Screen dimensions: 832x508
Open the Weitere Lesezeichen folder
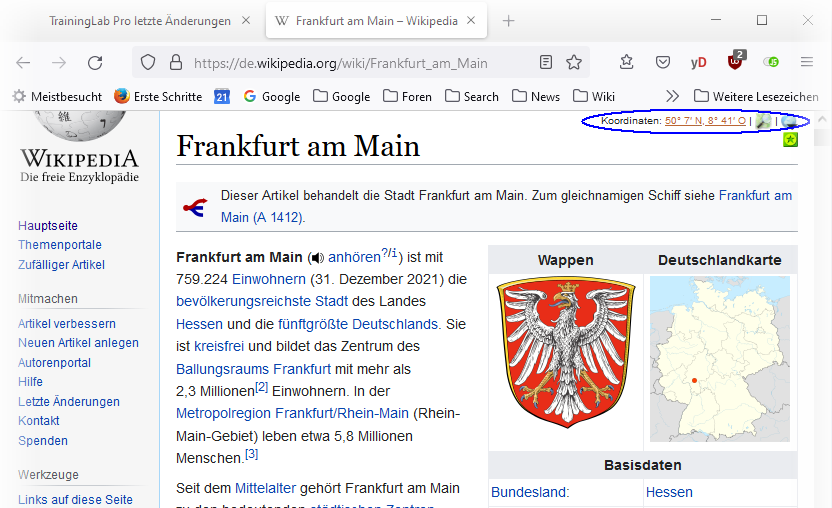[x=756, y=97]
